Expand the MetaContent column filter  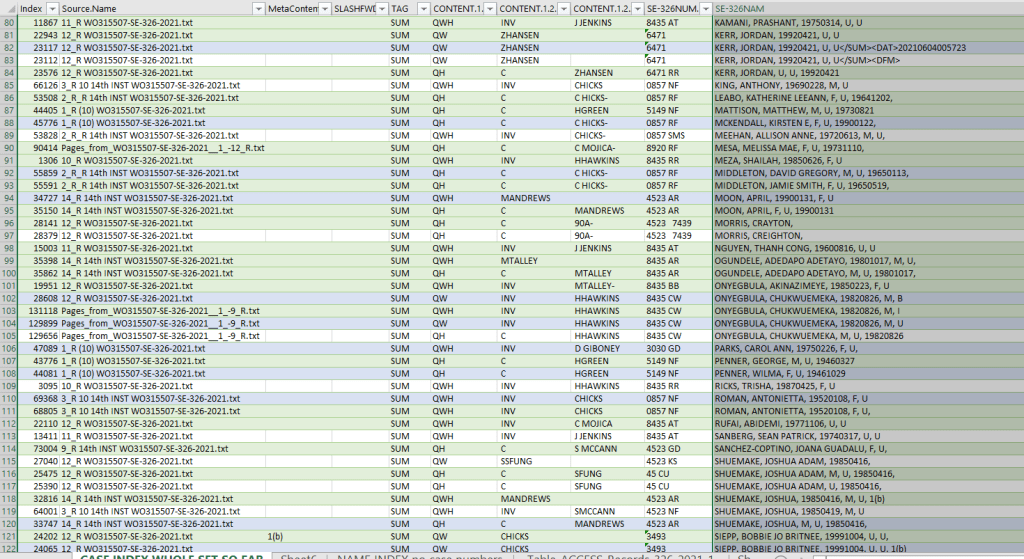coord(323,8)
